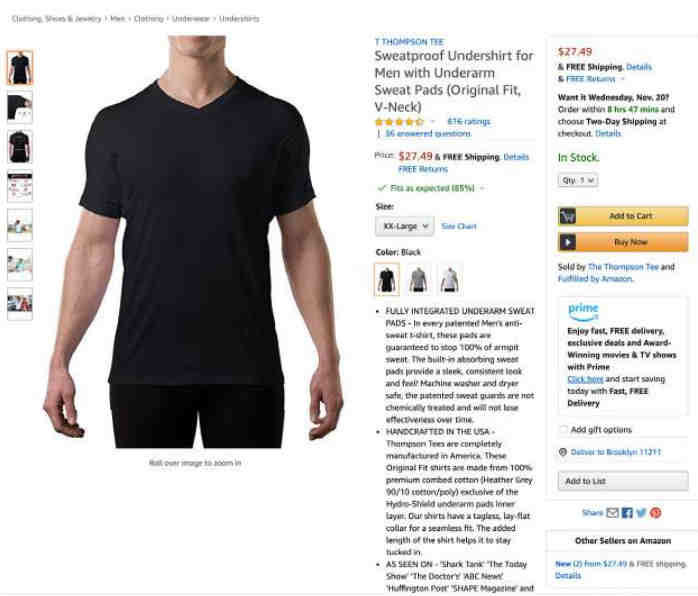Screen dimensions: 698x596
Task: Open the XX-Large size dropdown
Action: click(x=405, y=226)
